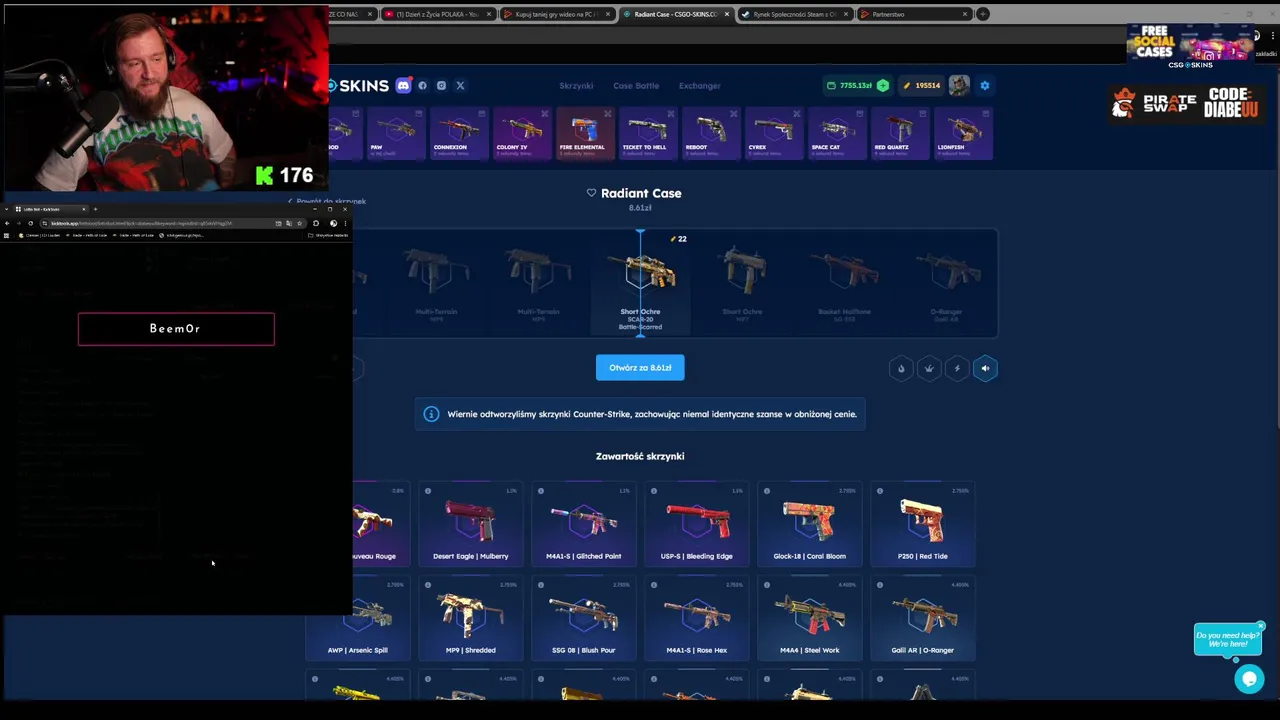Click the 'Wiernie odtworzyliśmy skrzynki' info notice
Viewport: 1280px width, 720px height.
(640, 414)
